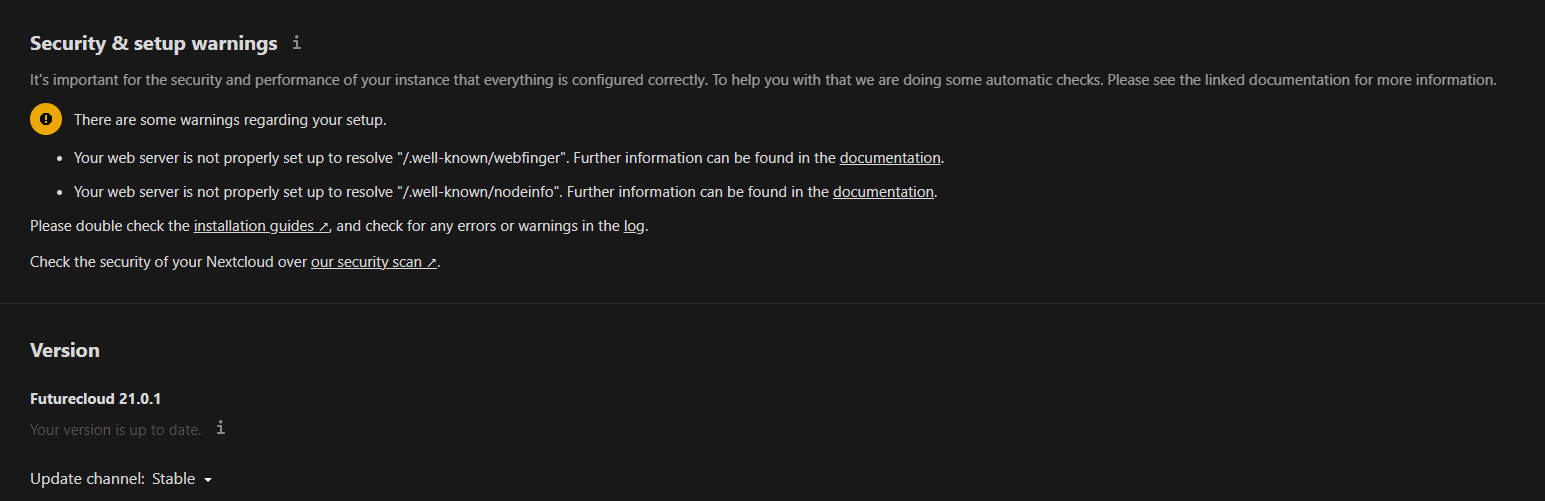
Task: Click 'There are some warnings regarding your setup' message
Action: click(230, 120)
